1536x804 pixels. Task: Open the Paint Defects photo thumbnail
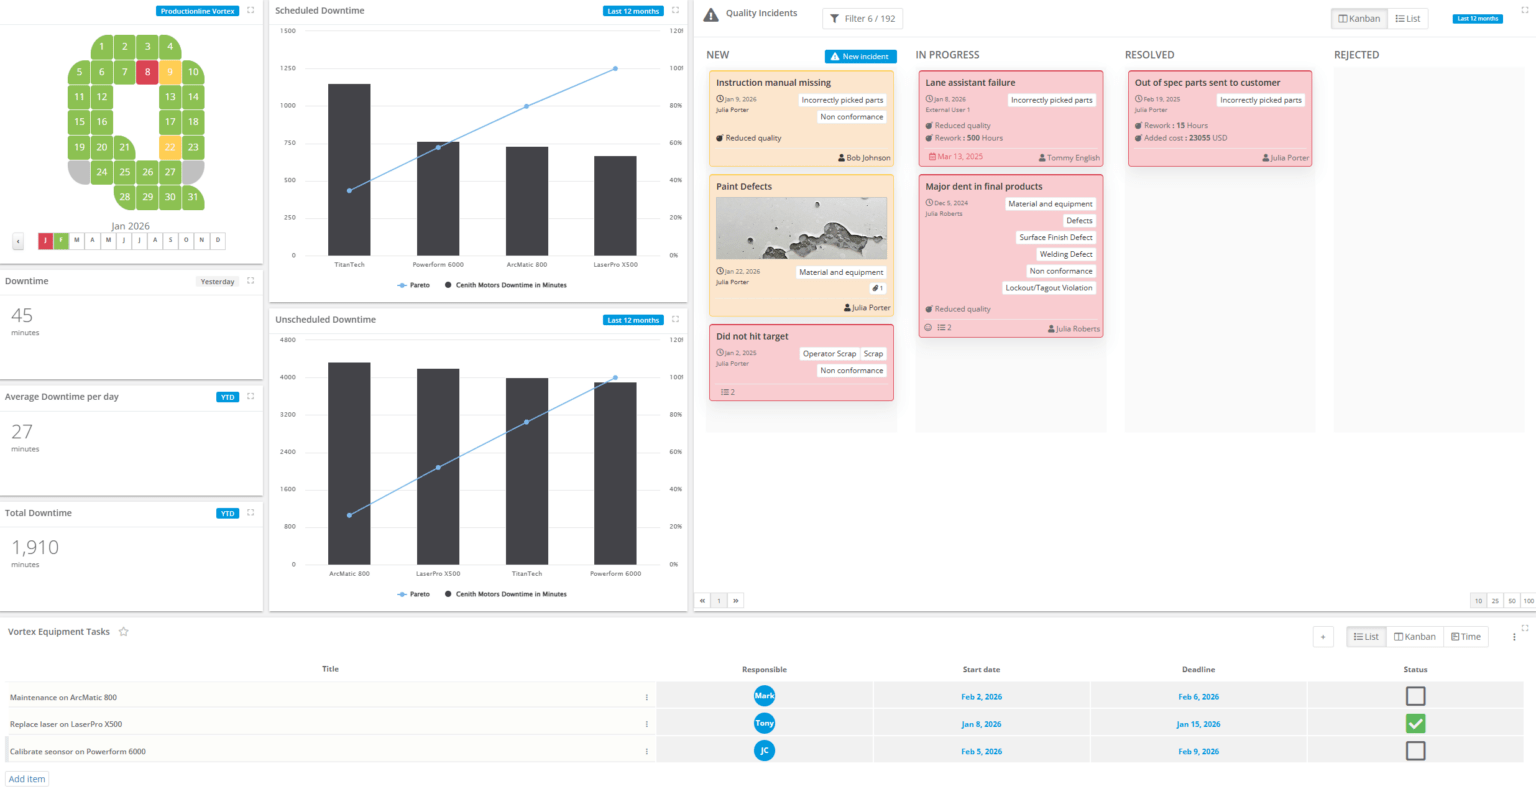801,228
